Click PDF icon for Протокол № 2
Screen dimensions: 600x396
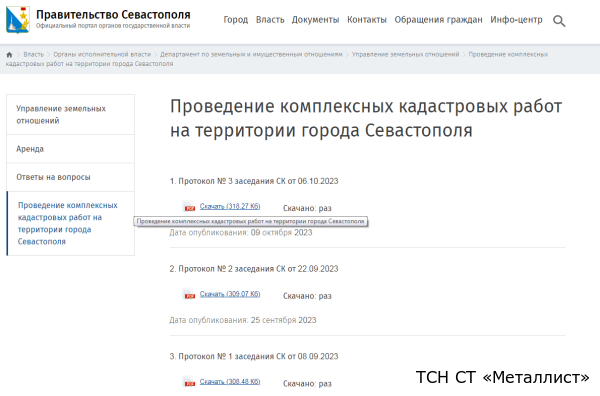tap(189, 294)
